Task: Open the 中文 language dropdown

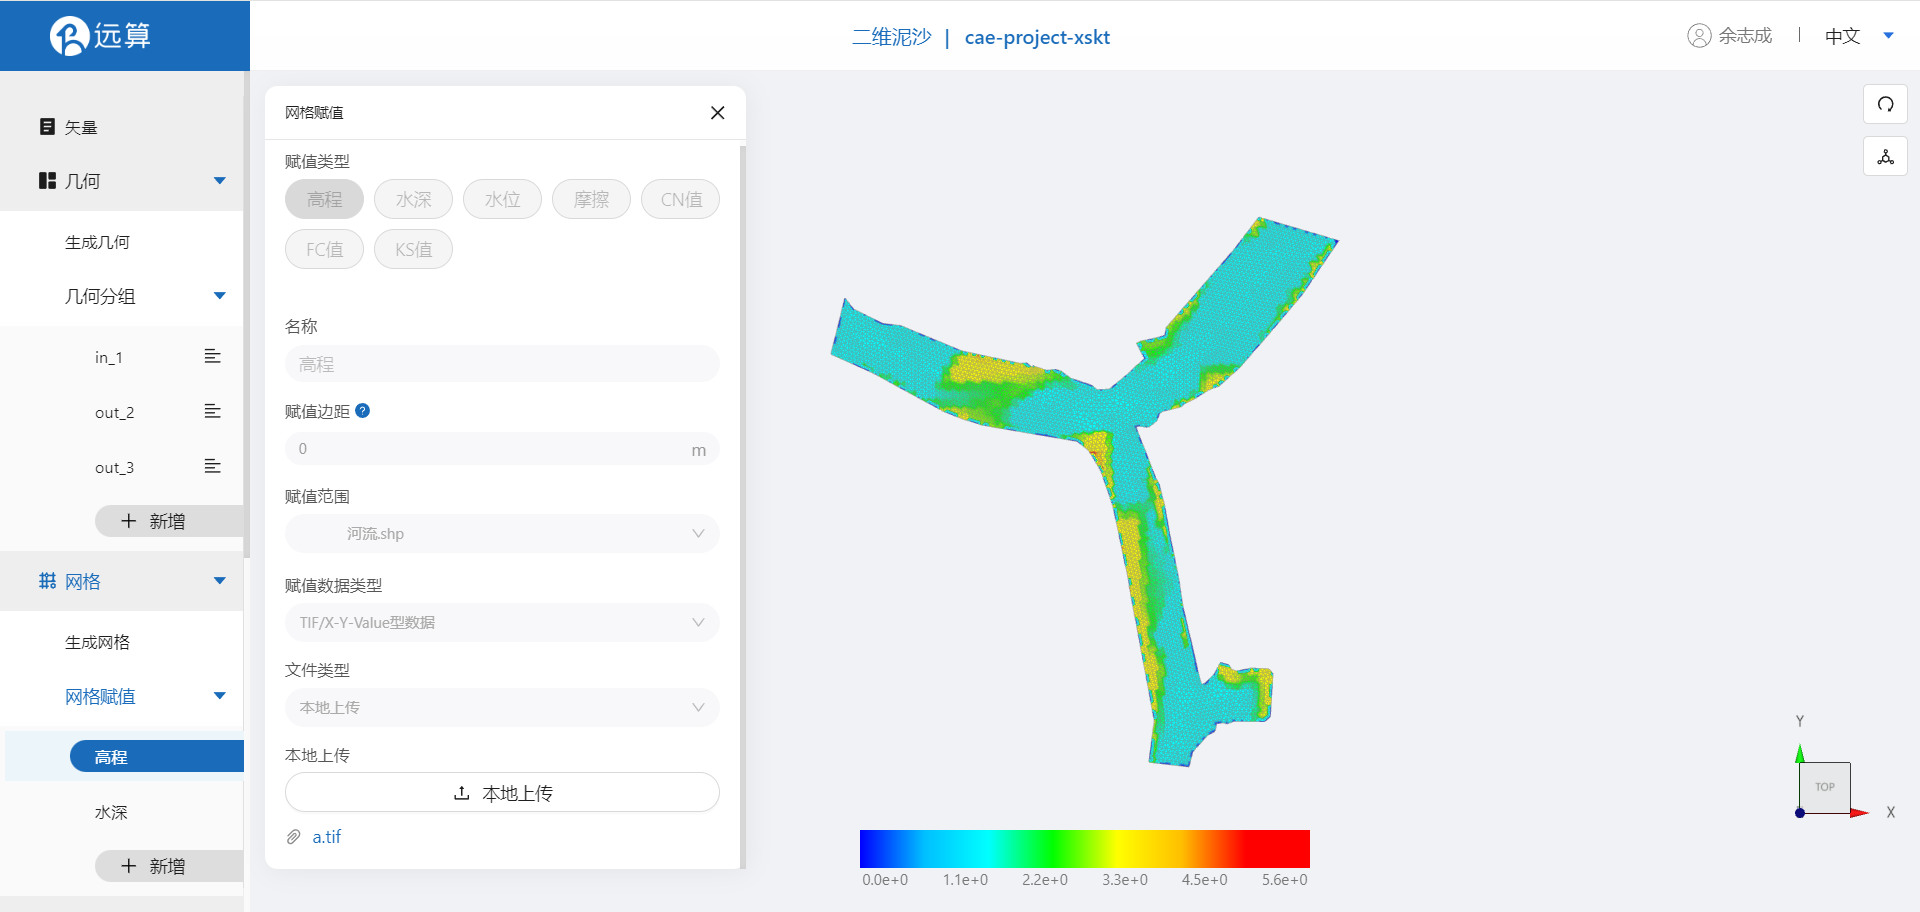Action: click(1859, 36)
